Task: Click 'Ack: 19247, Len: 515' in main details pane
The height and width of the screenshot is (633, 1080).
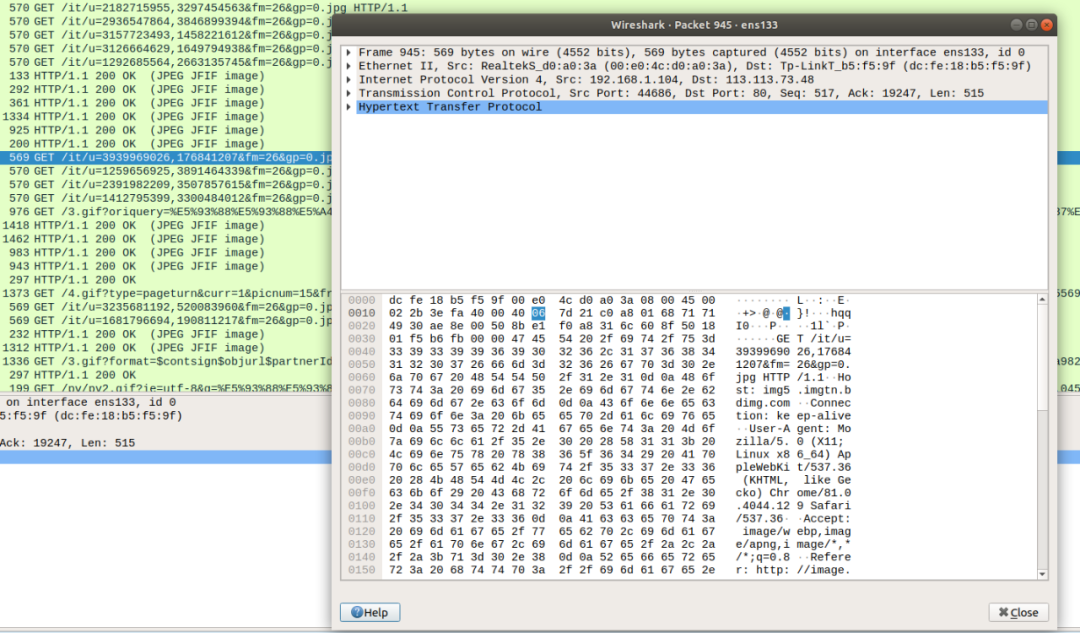Action: [68, 443]
